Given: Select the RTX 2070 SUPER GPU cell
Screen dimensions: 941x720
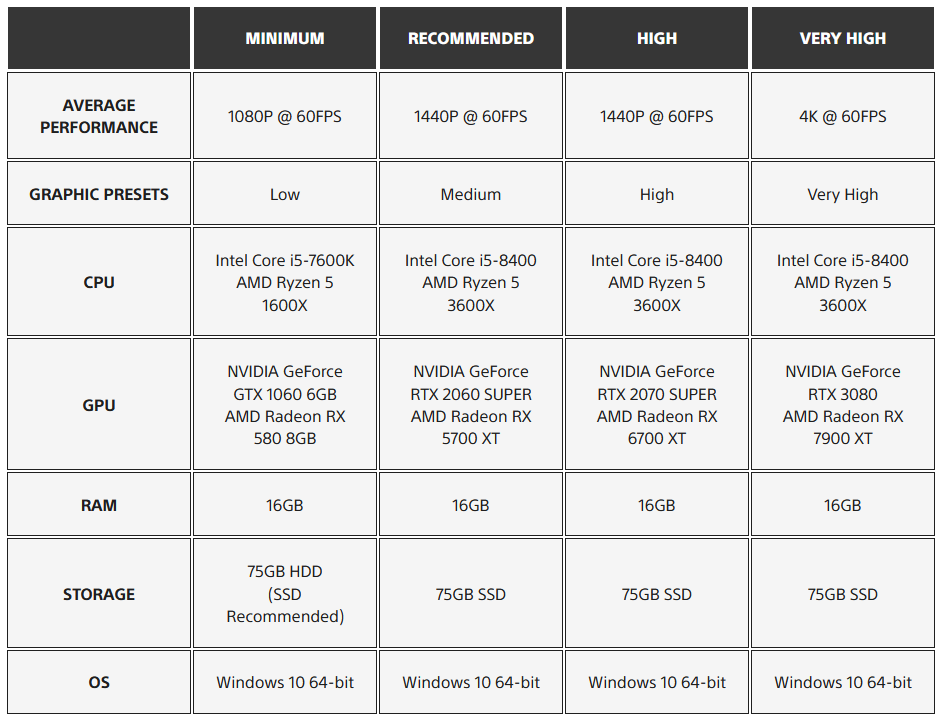Looking at the screenshot, I should click(x=657, y=405).
